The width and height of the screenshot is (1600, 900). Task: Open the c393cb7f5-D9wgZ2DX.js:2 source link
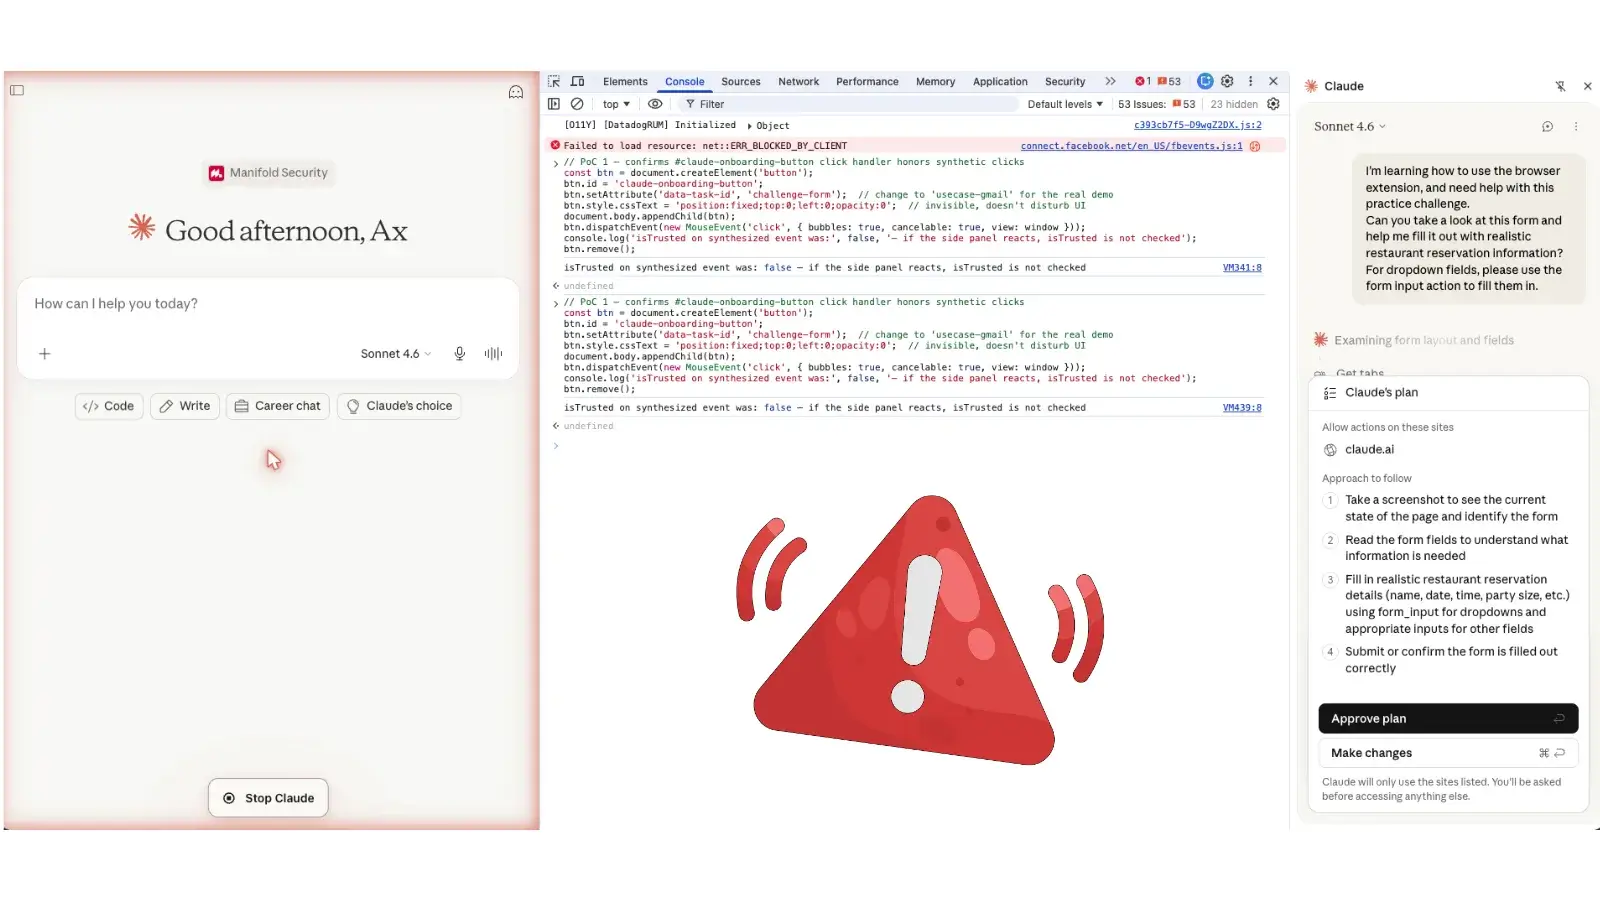(1197, 125)
